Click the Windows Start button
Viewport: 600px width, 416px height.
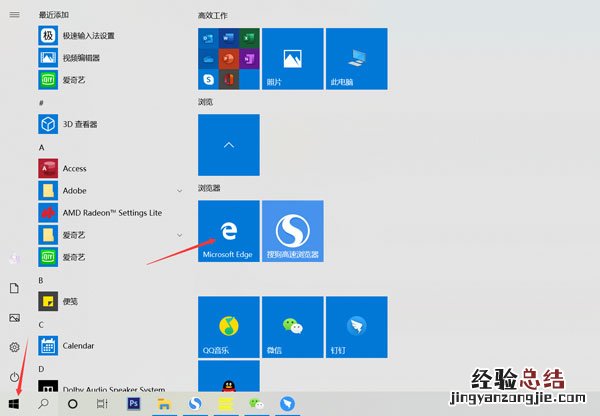coord(14,403)
